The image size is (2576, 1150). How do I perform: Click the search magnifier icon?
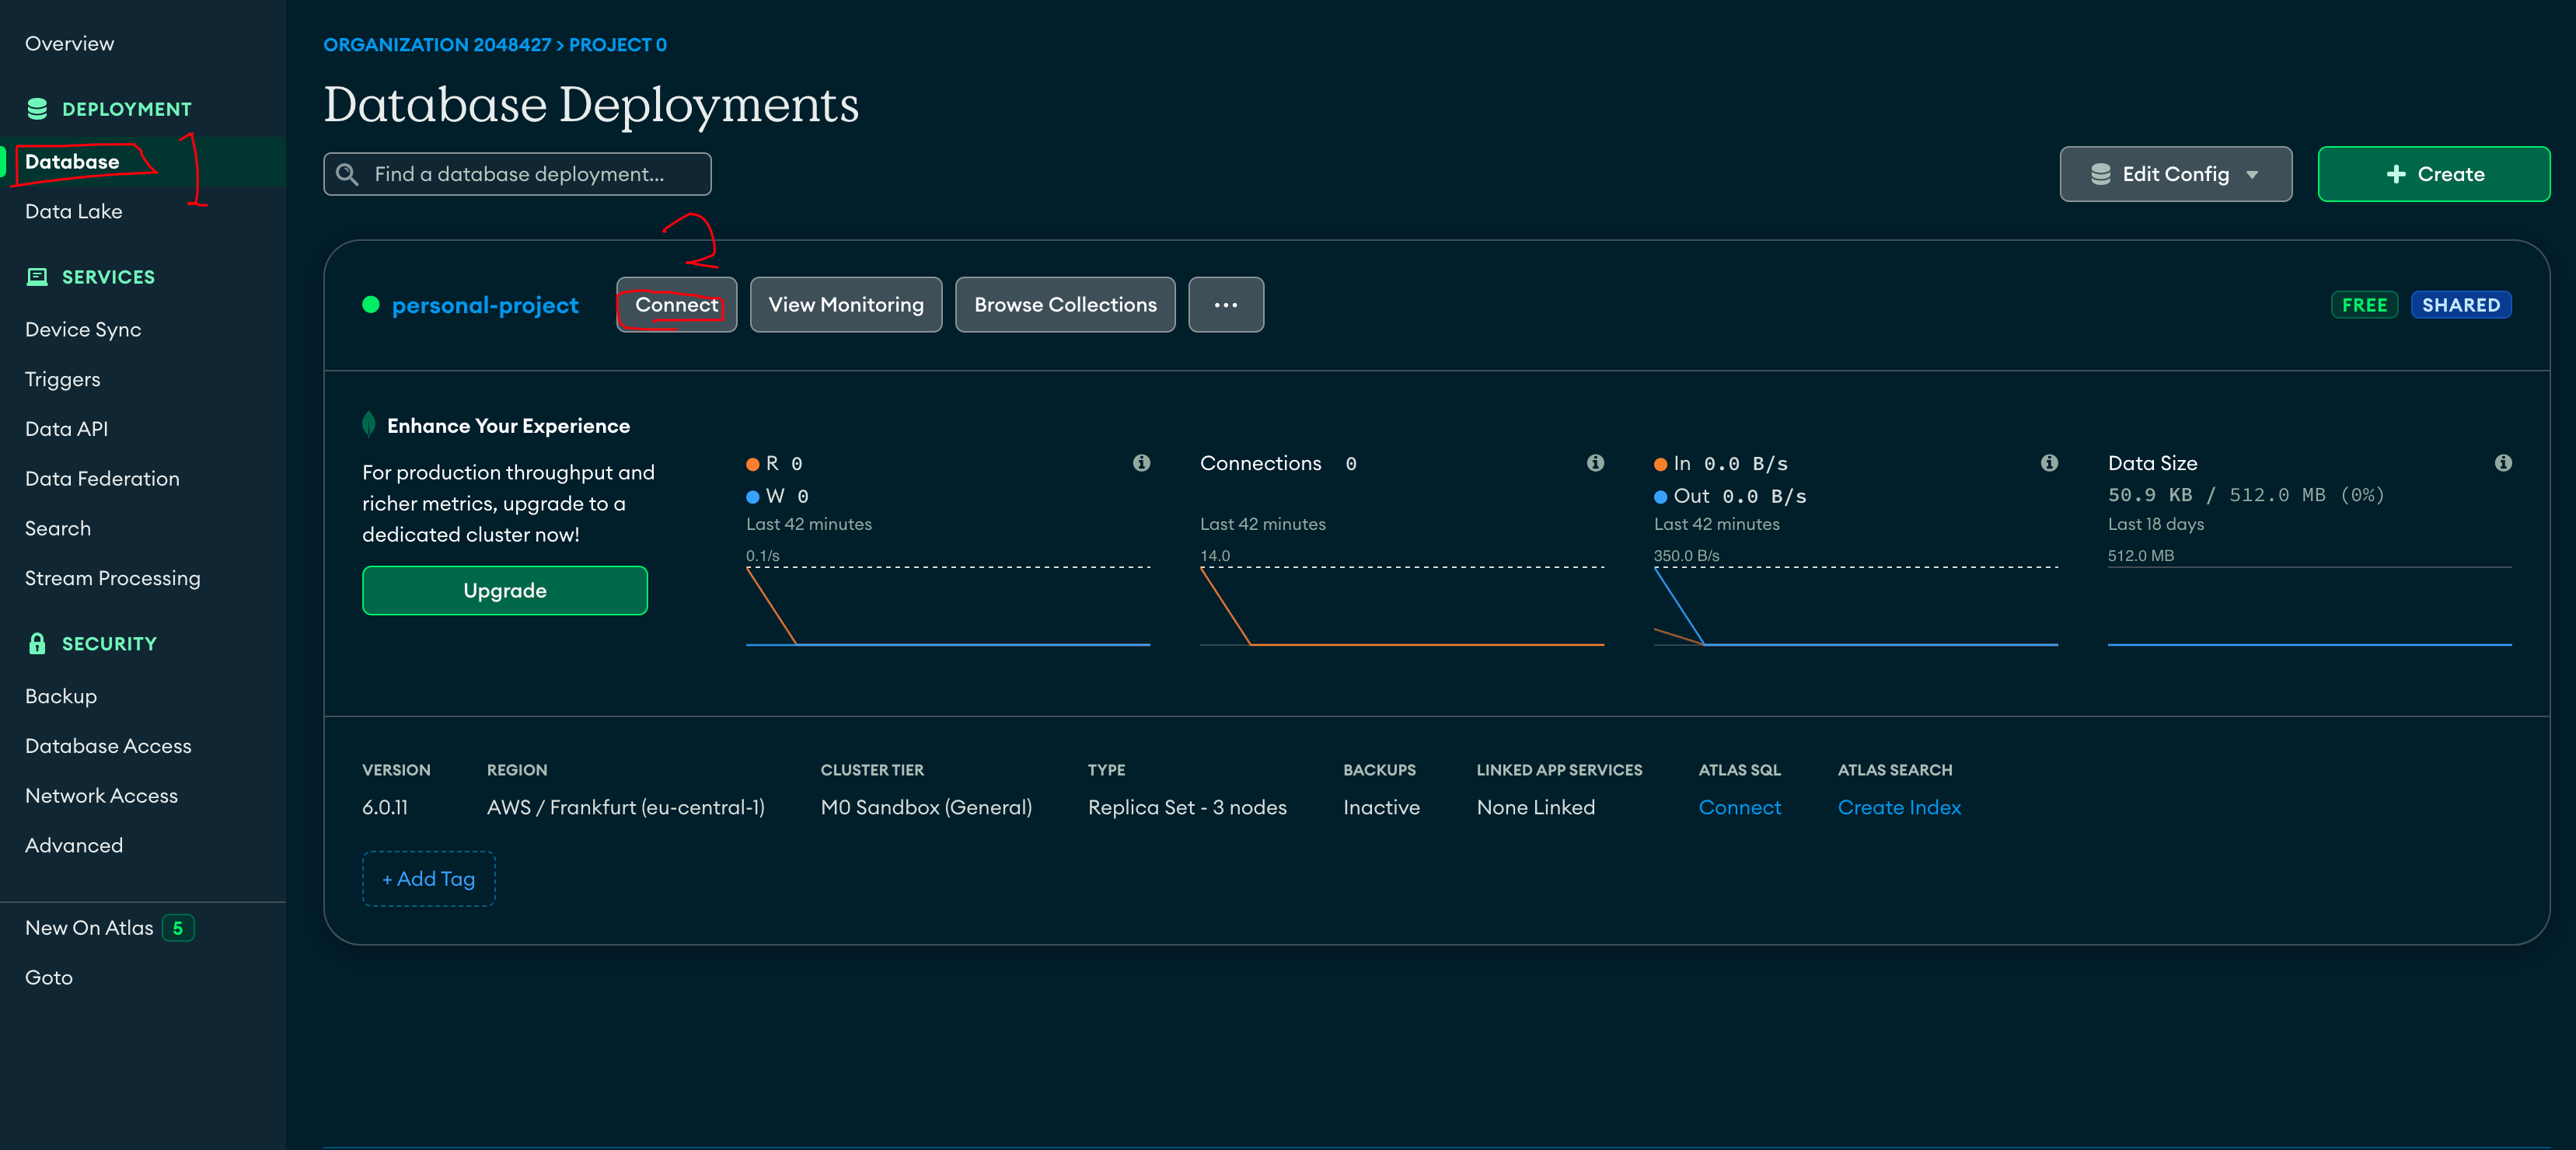347,174
